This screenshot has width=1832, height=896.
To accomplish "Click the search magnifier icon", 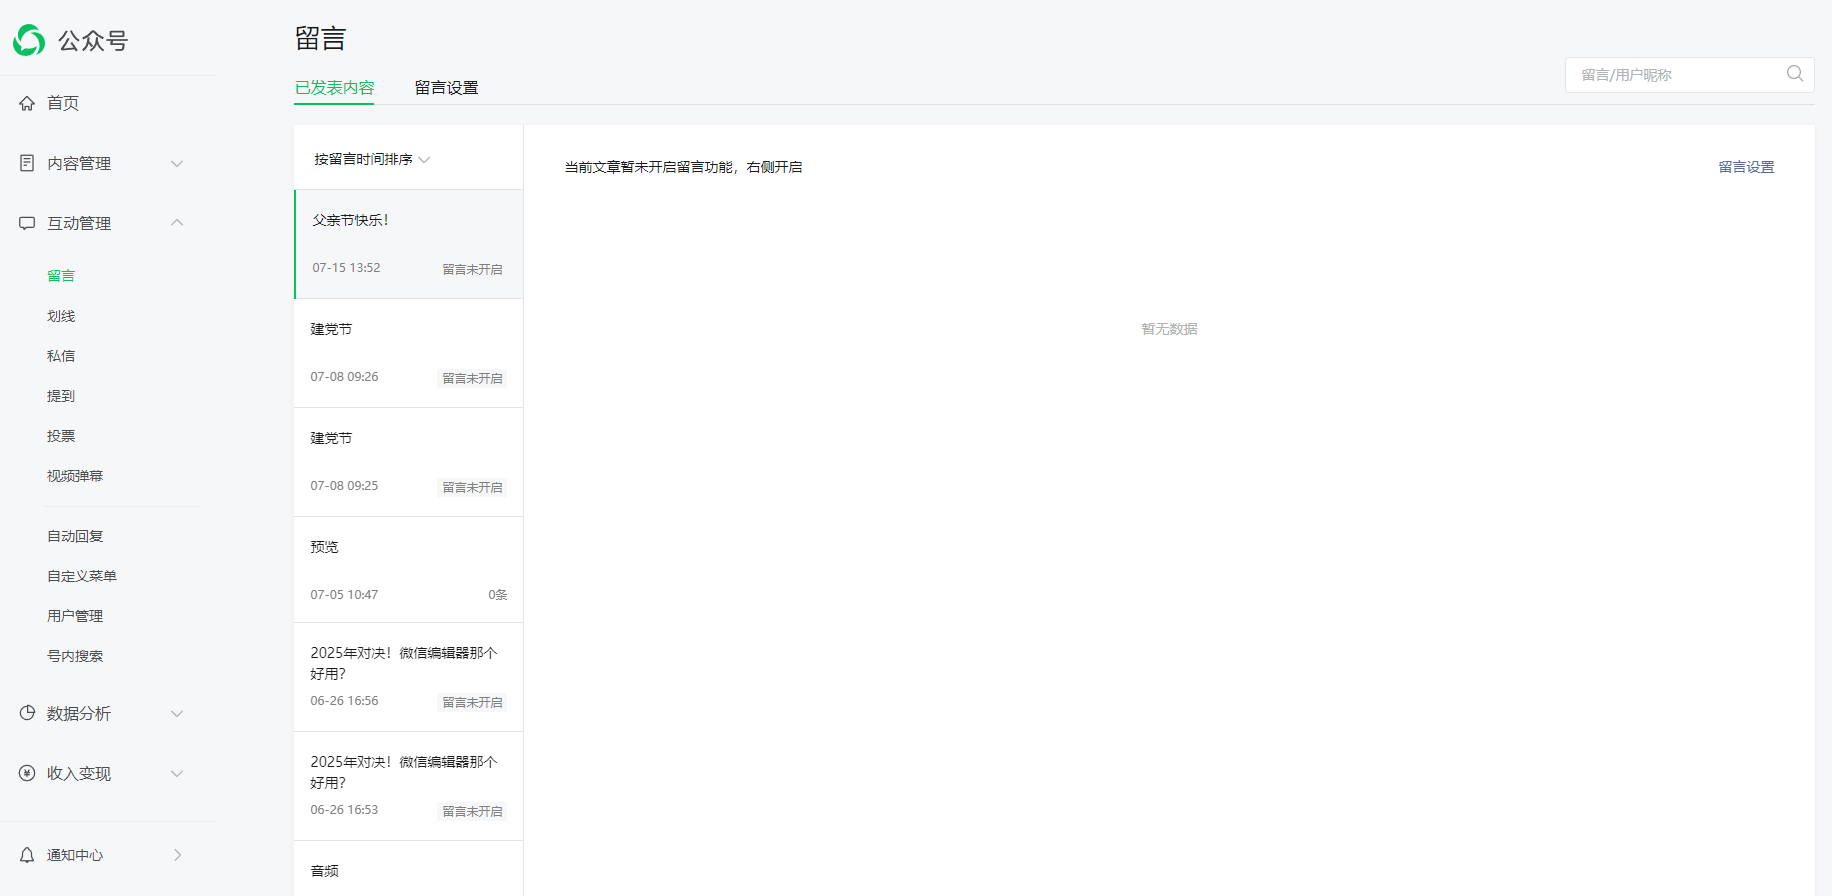I will [1794, 74].
